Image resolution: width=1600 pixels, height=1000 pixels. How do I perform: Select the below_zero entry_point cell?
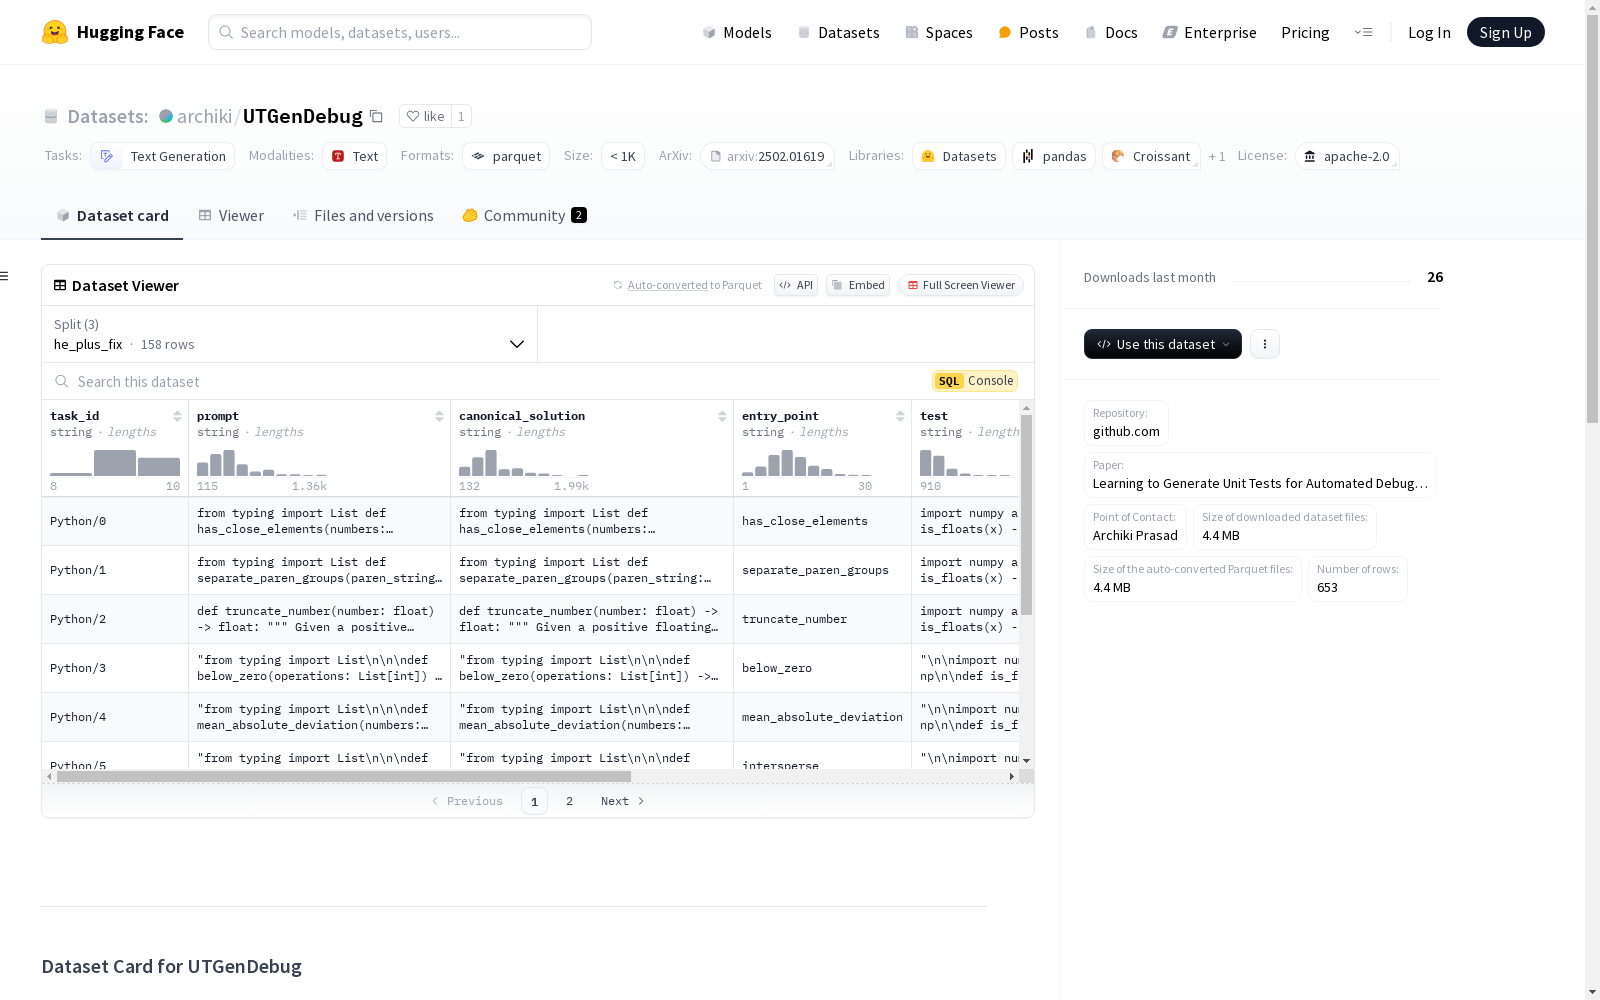822,668
